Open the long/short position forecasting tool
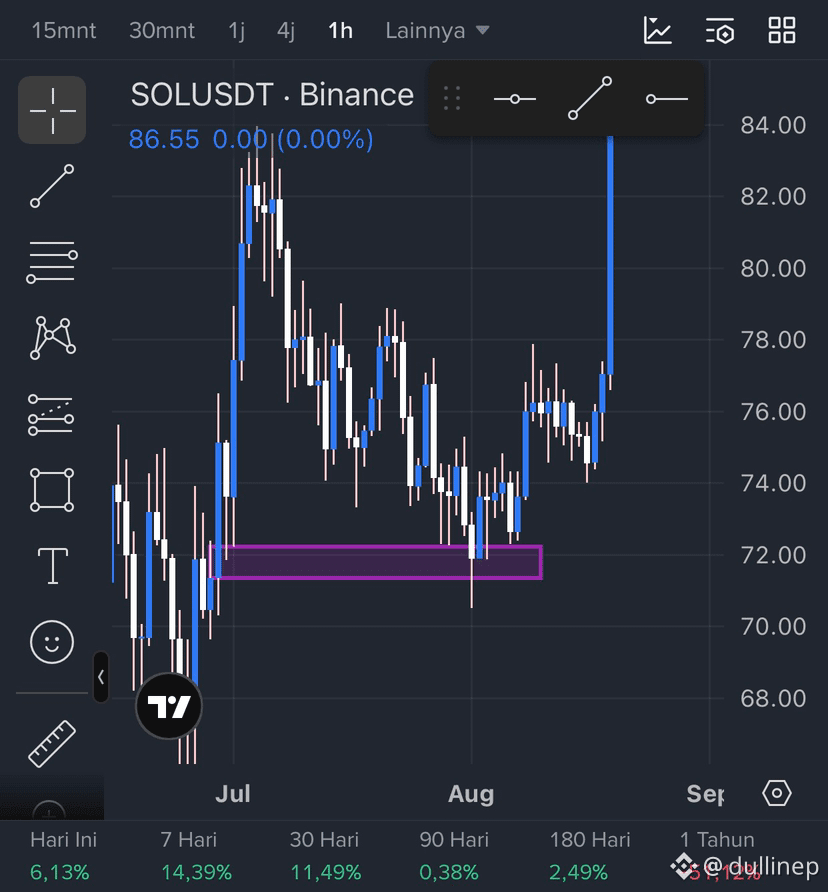The image size is (828, 892). [x=52, y=415]
